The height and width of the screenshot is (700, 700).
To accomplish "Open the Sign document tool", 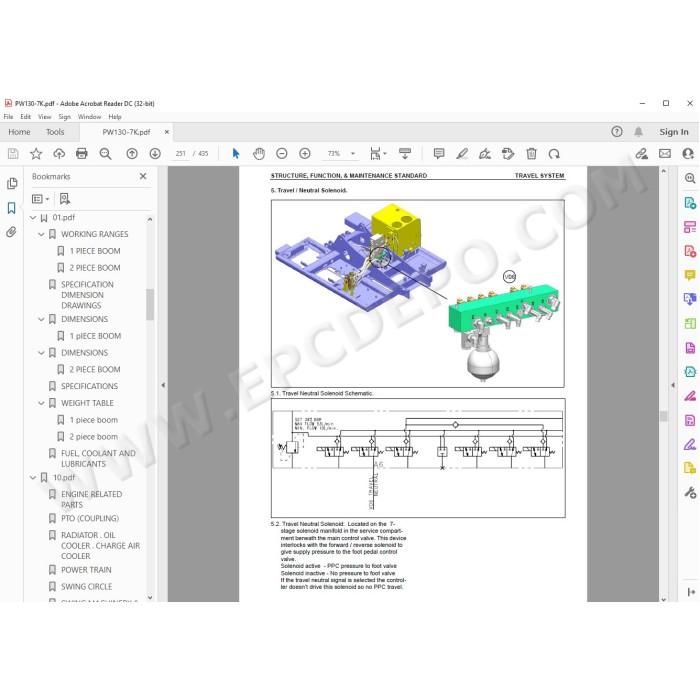I will [485, 154].
